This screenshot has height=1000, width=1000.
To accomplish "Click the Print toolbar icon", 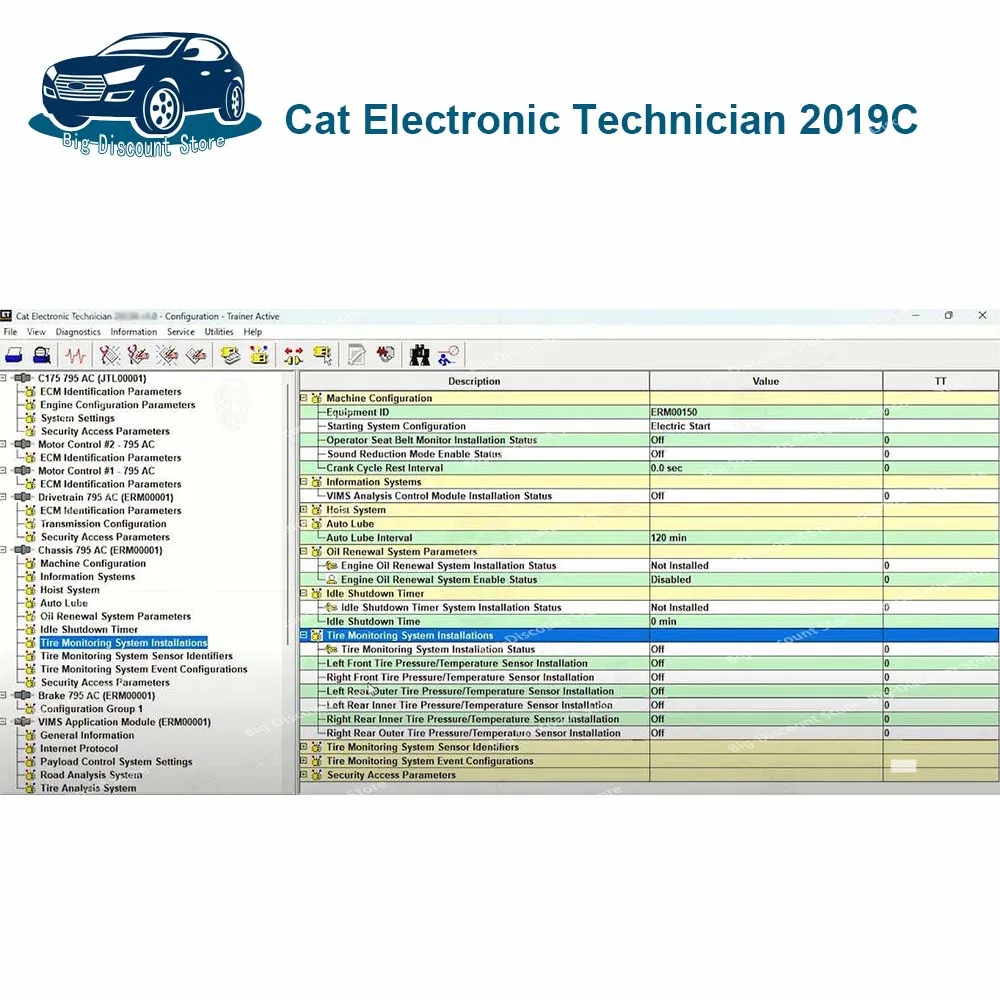I will [x=13, y=355].
